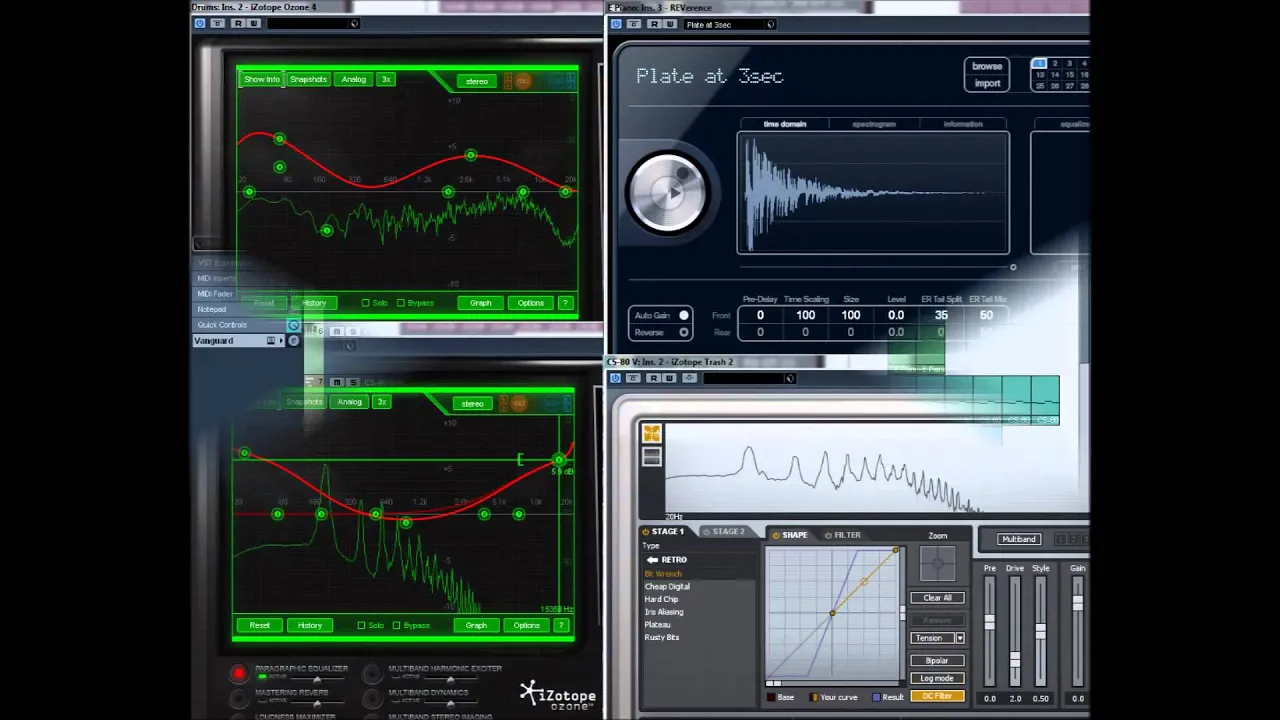Select stereo mode in Drums Ozone EQ
The image size is (1280, 720).
pos(477,81)
